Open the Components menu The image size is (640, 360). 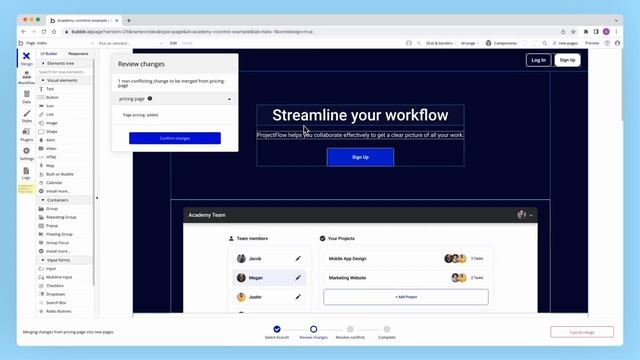(501, 43)
